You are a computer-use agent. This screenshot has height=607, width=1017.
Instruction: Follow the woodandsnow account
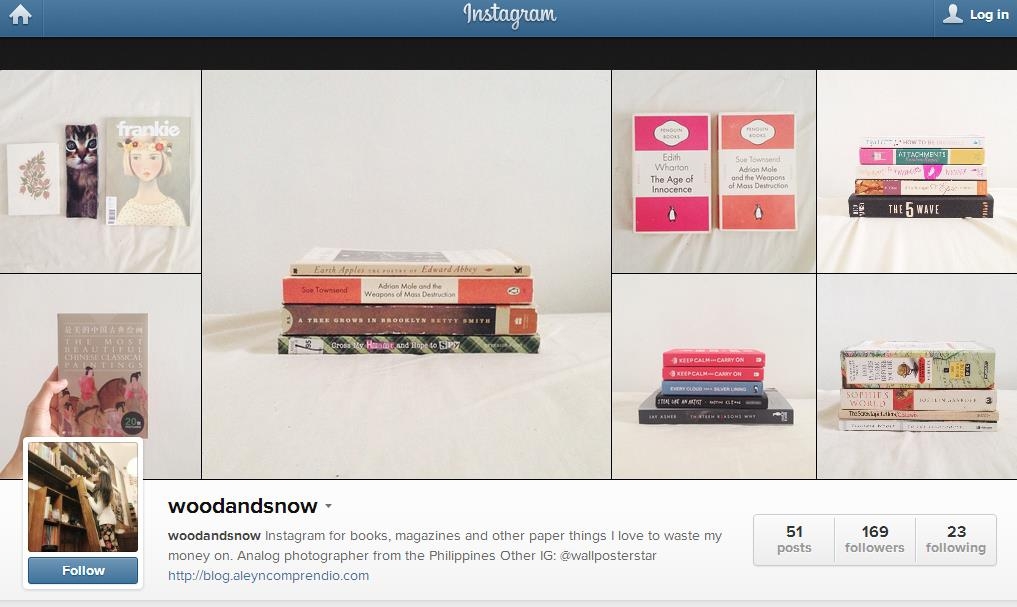[x=83, y=571]
